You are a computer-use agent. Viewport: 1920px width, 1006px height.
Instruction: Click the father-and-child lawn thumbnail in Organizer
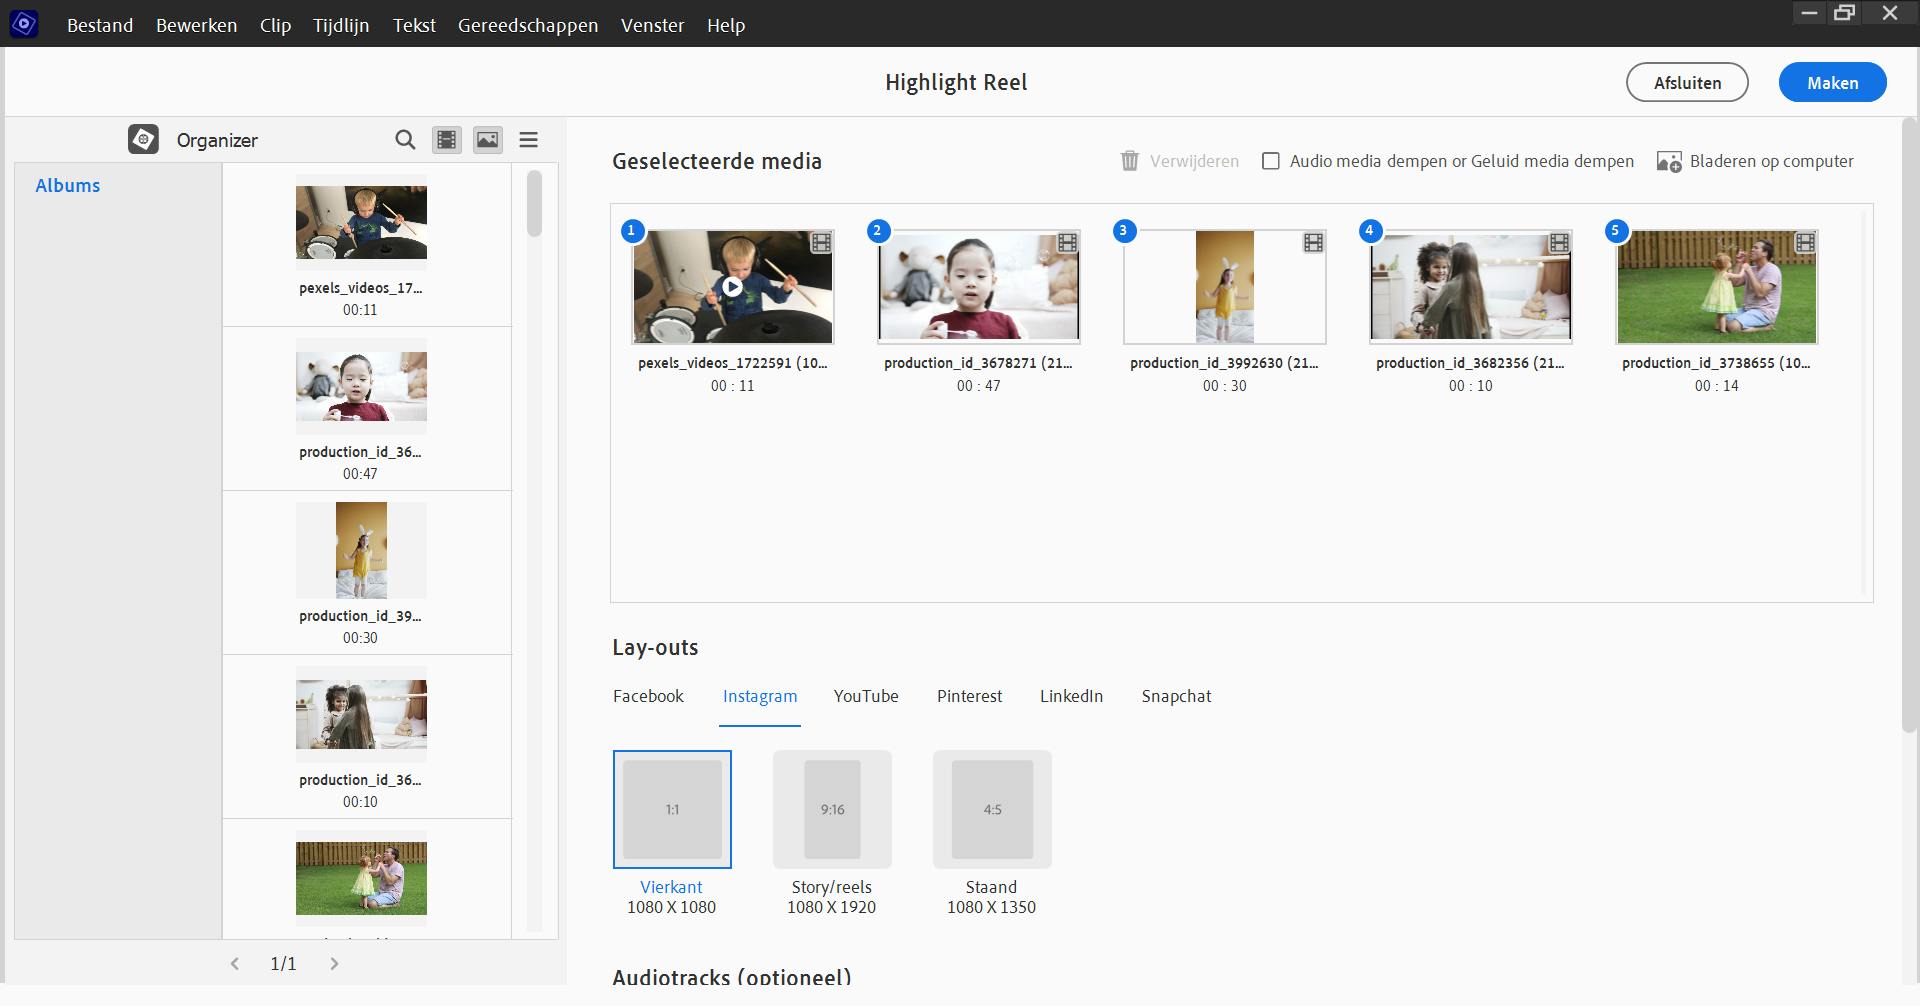click(x=361, y=878)
